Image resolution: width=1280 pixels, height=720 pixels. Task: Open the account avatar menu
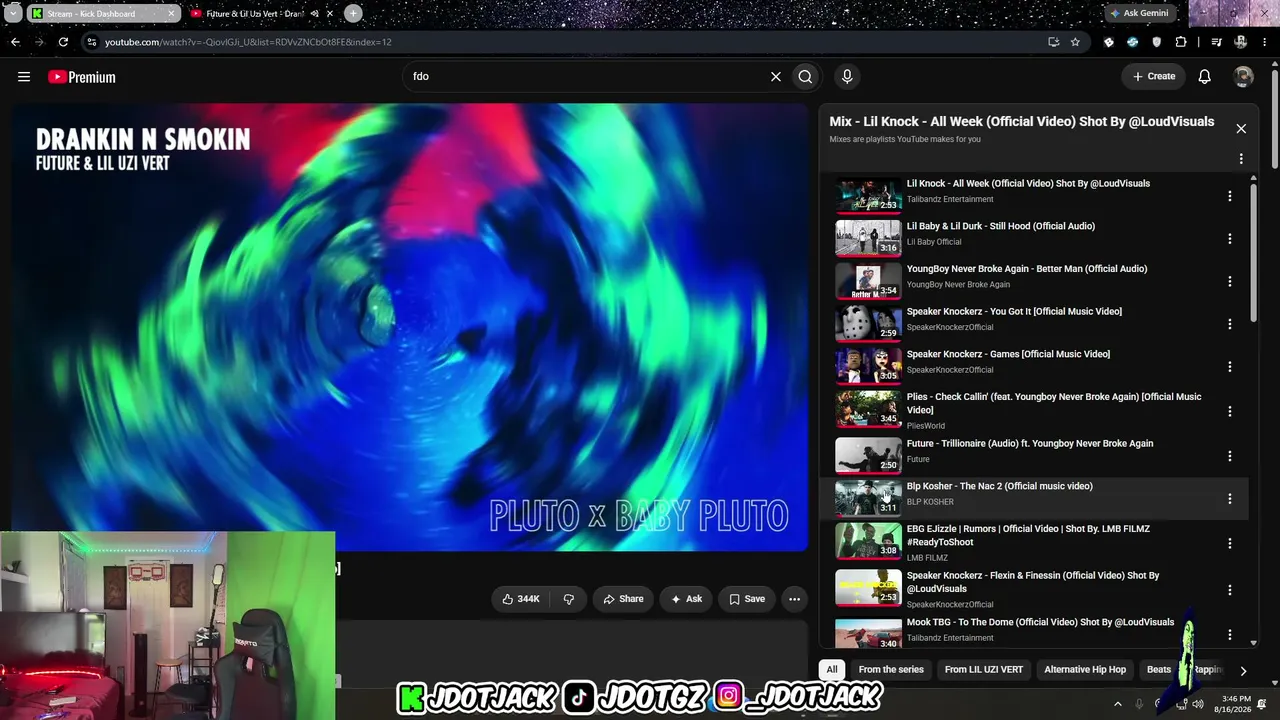(1243, 76)
